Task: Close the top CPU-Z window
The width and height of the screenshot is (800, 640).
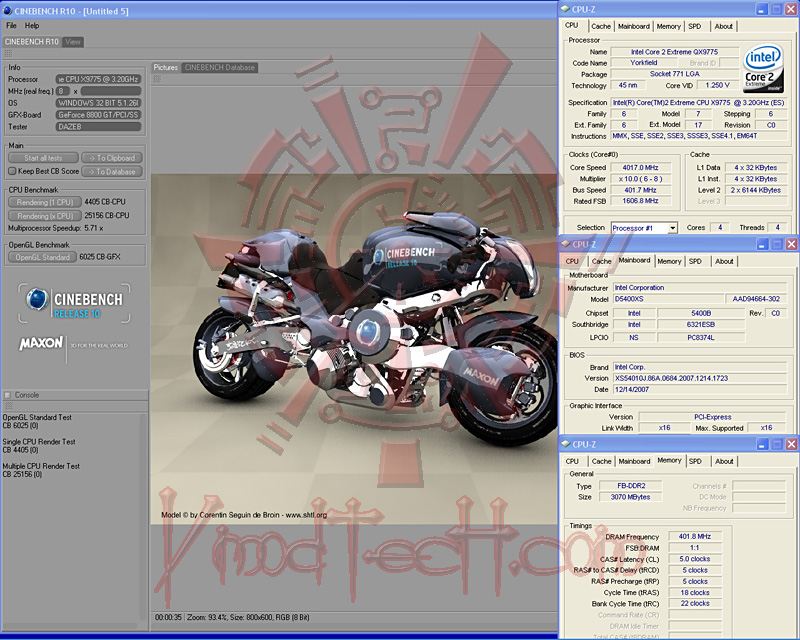Action: pyautogui.click(x=791, y=9)
